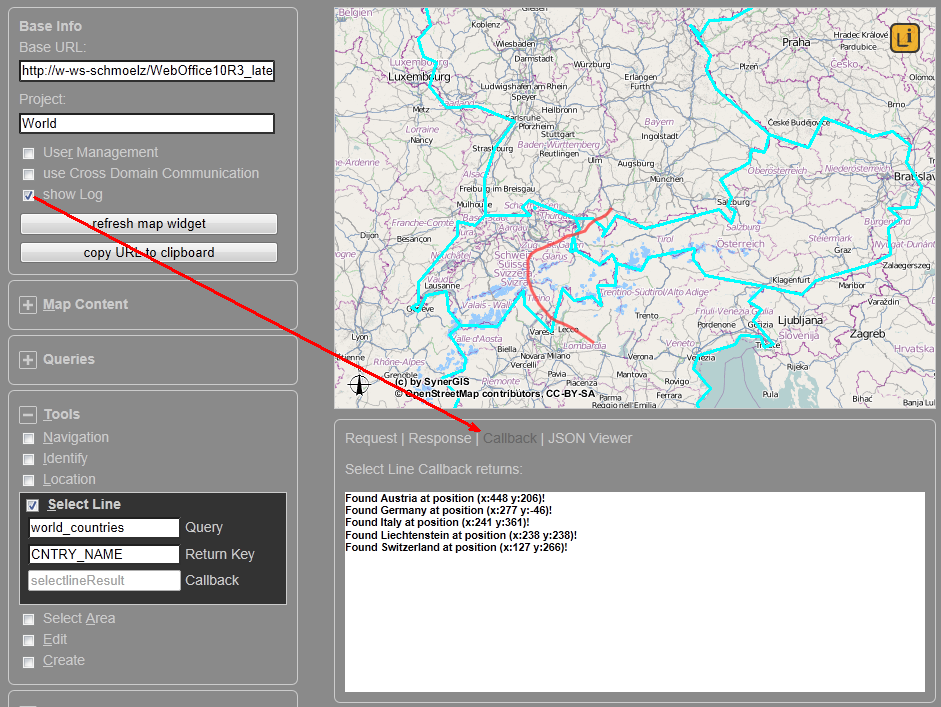Disable the Select Line tool
The height and width of the screenshot is (707, 941).
point(32,504)
